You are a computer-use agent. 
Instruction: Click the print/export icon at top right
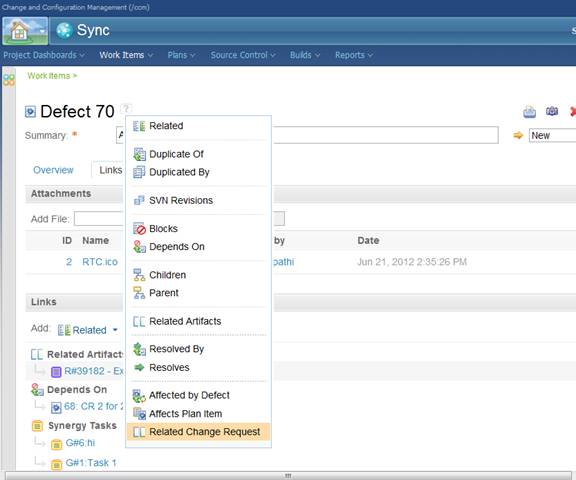(529, 112)
